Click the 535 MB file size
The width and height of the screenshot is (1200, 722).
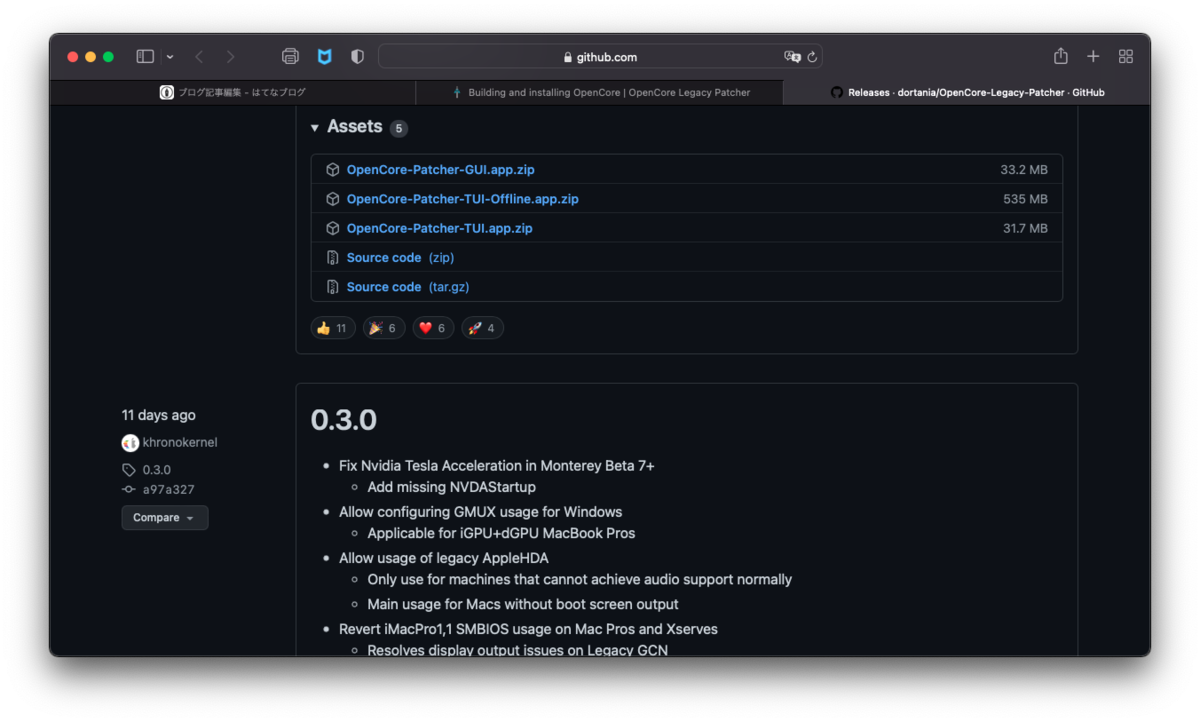coord(1026,199)
